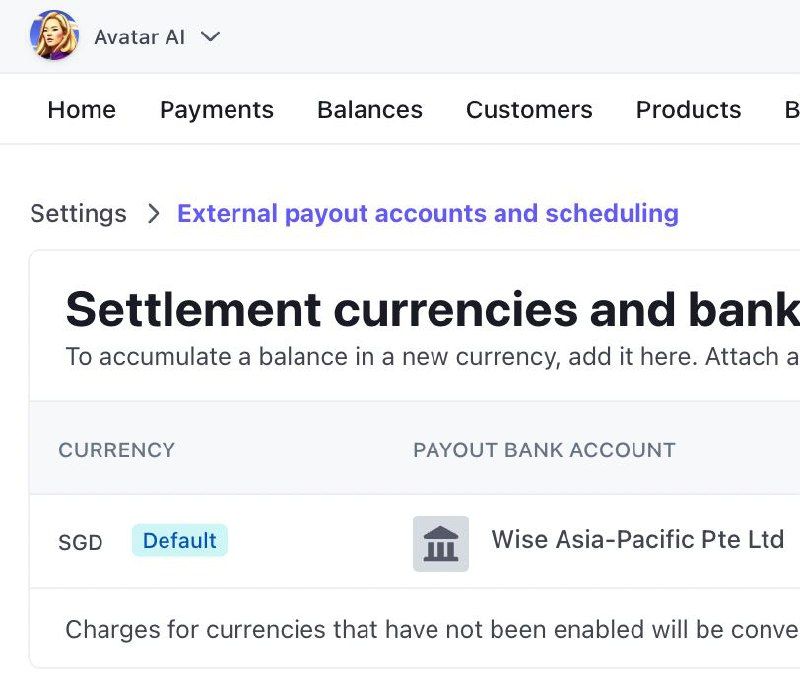
Task: Open the Customers tab
Action: pos(529,110)
